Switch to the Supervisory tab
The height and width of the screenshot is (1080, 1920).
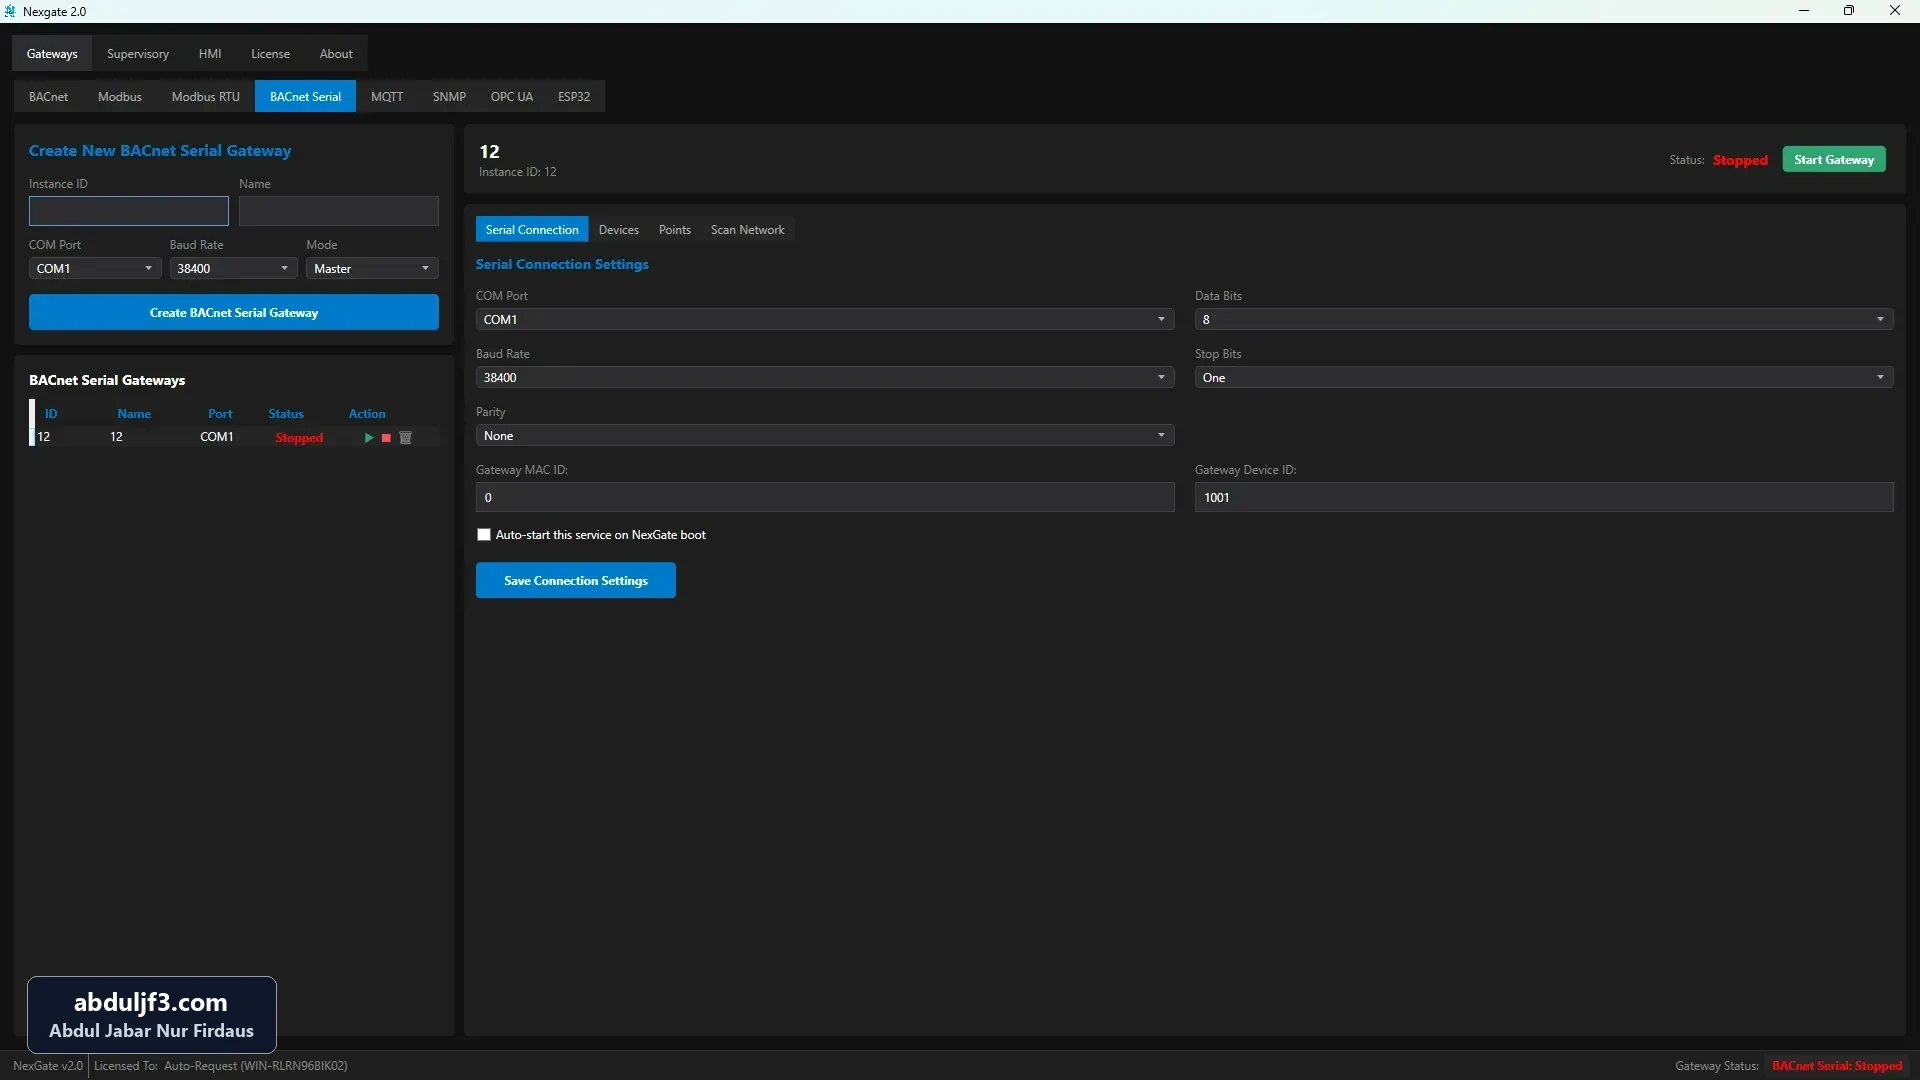click(138, 54)
